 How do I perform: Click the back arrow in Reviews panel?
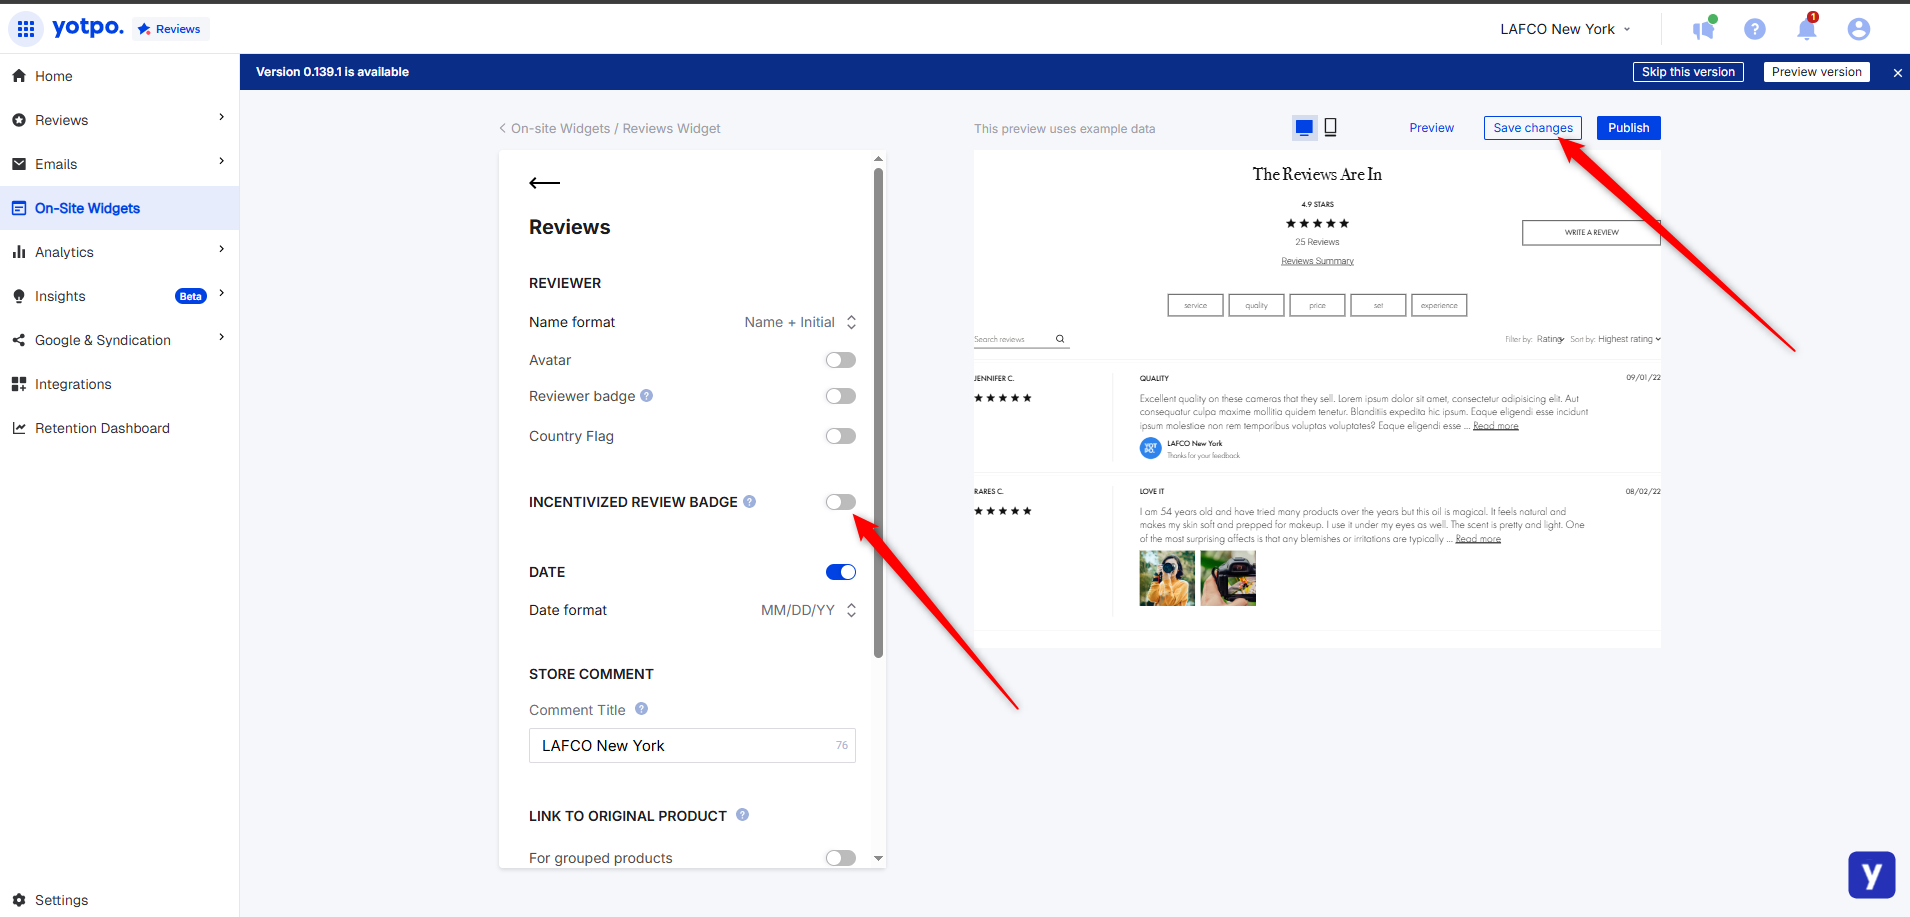coord(545,183)
